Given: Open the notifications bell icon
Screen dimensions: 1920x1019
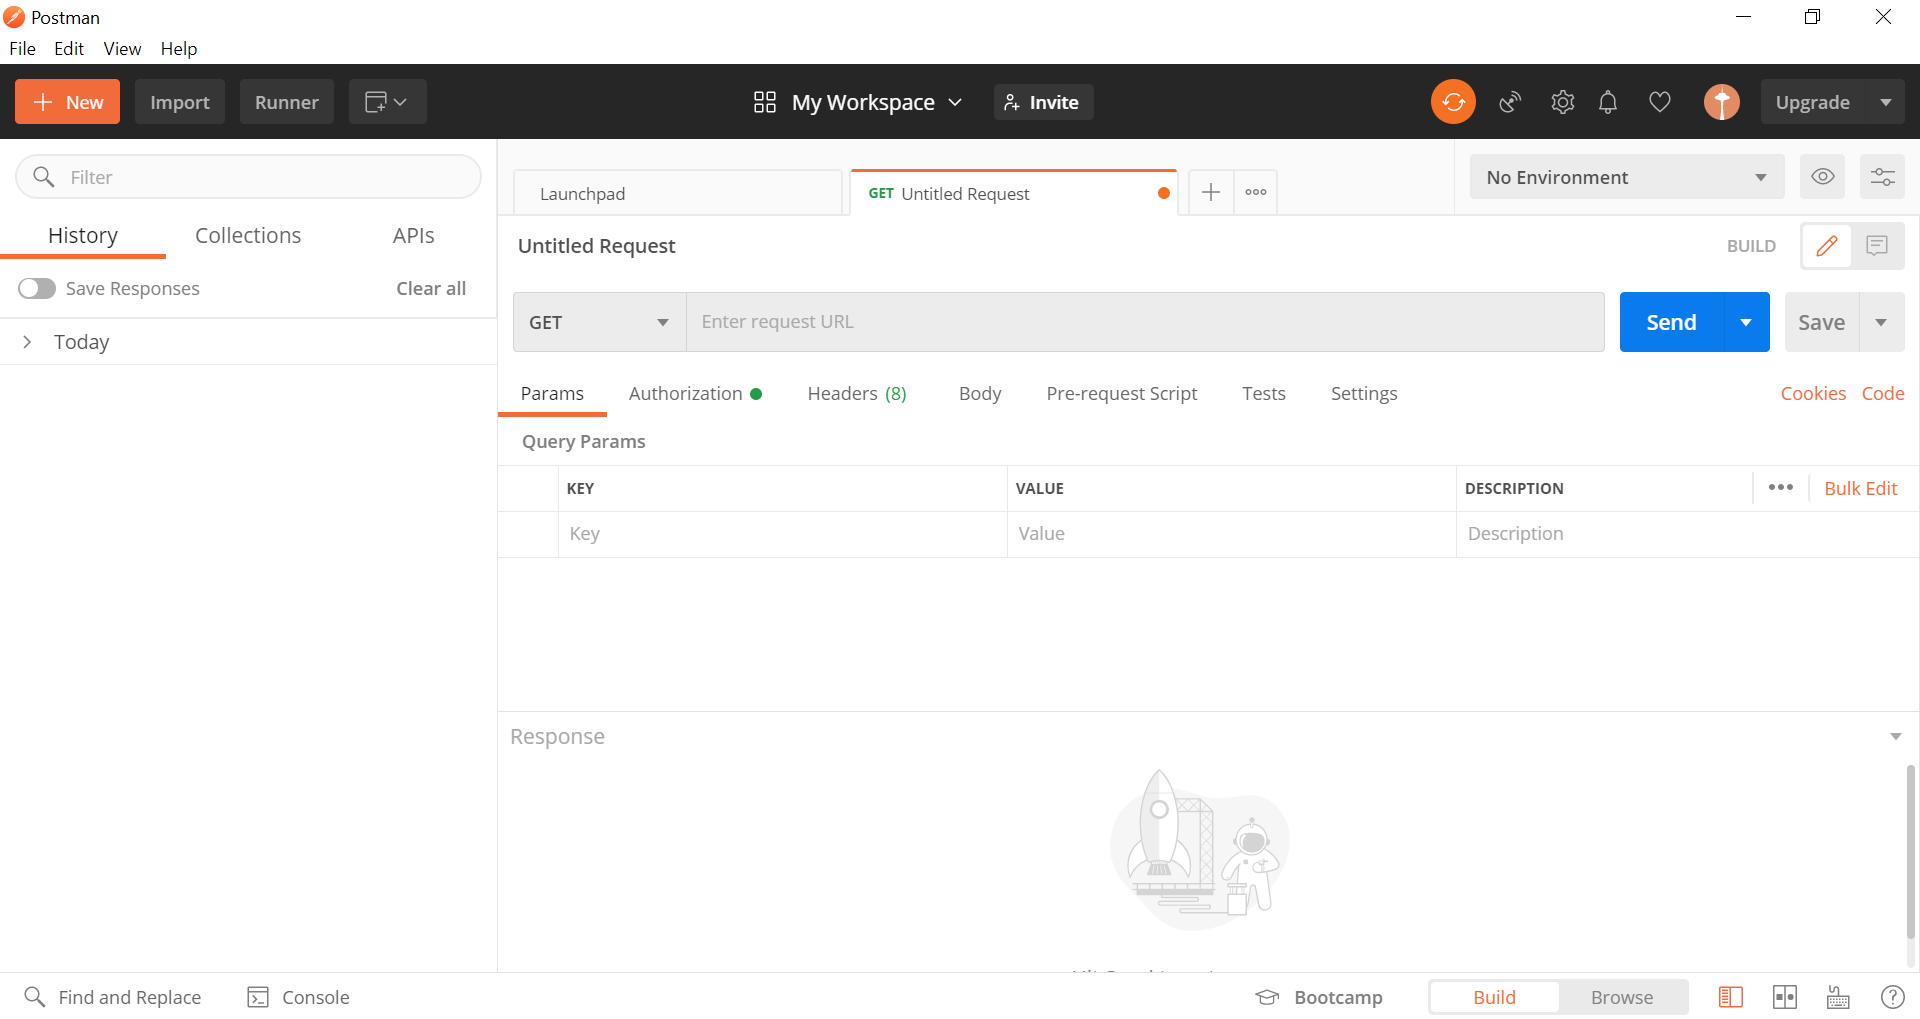Looking at the screenshot, I should pyautogui.click(x=1608, y=101).
